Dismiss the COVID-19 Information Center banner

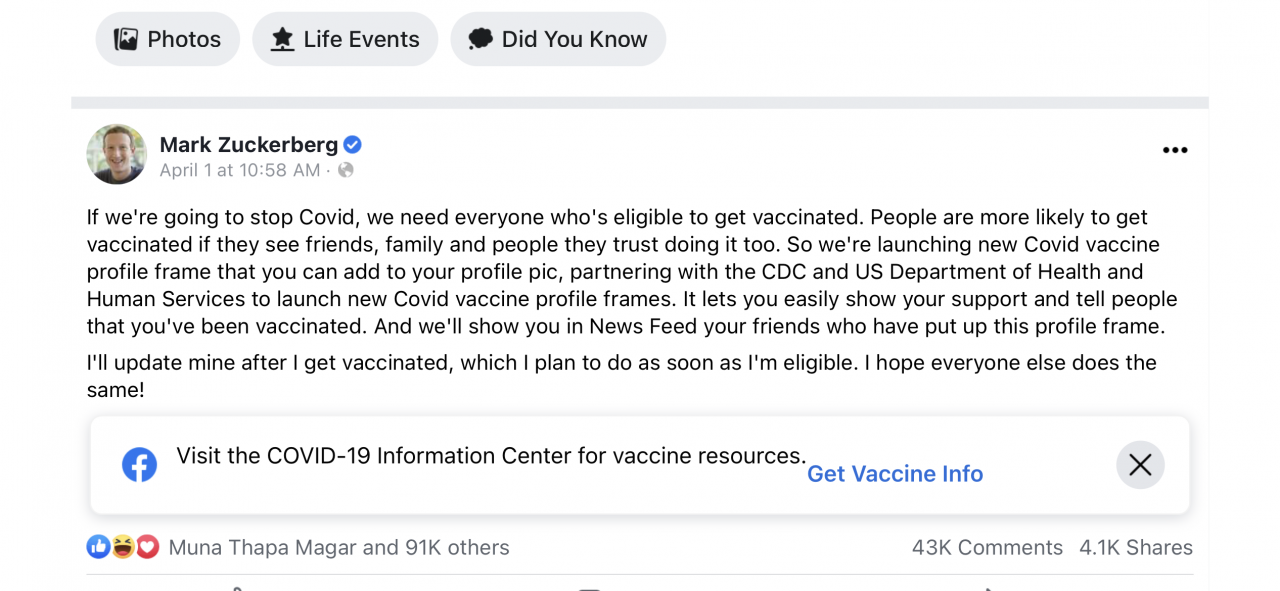coord(1140,465)
